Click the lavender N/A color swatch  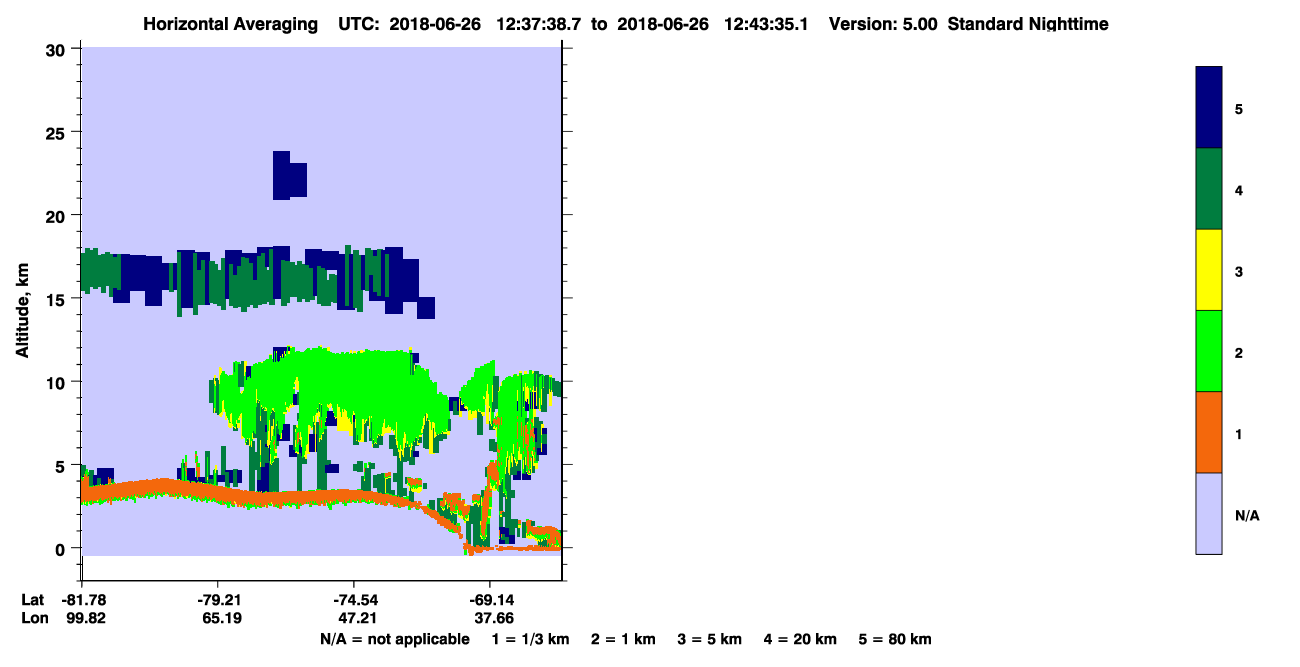click(1209, 513)
